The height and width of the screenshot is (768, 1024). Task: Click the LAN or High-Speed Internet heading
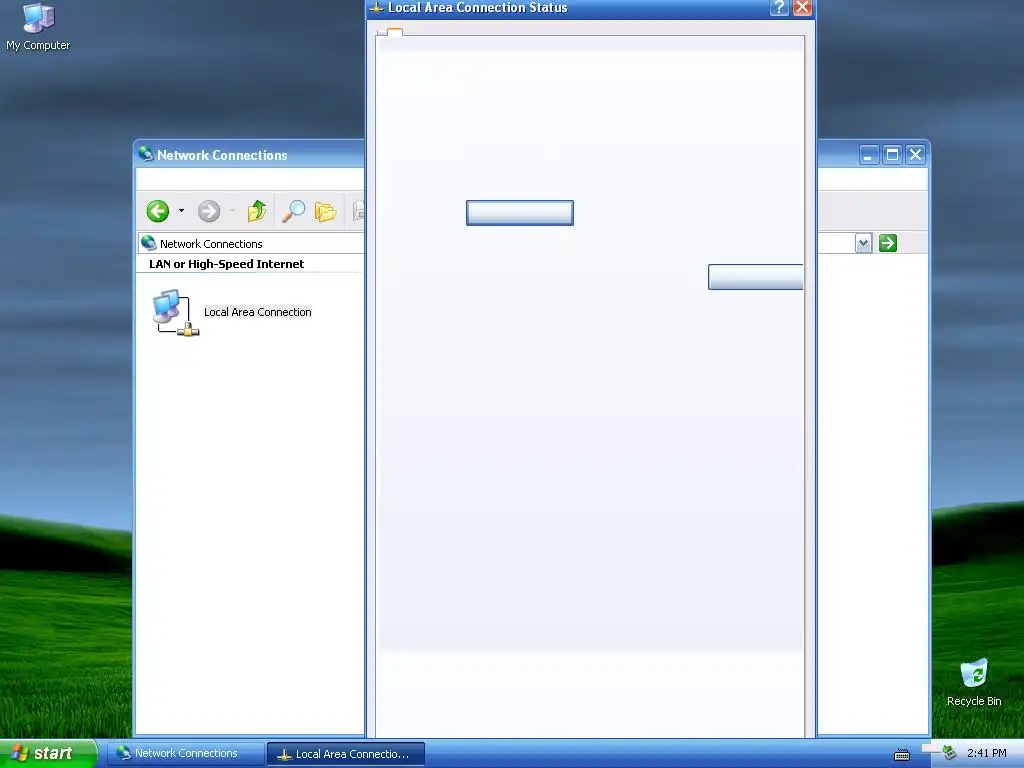point(227,264)
